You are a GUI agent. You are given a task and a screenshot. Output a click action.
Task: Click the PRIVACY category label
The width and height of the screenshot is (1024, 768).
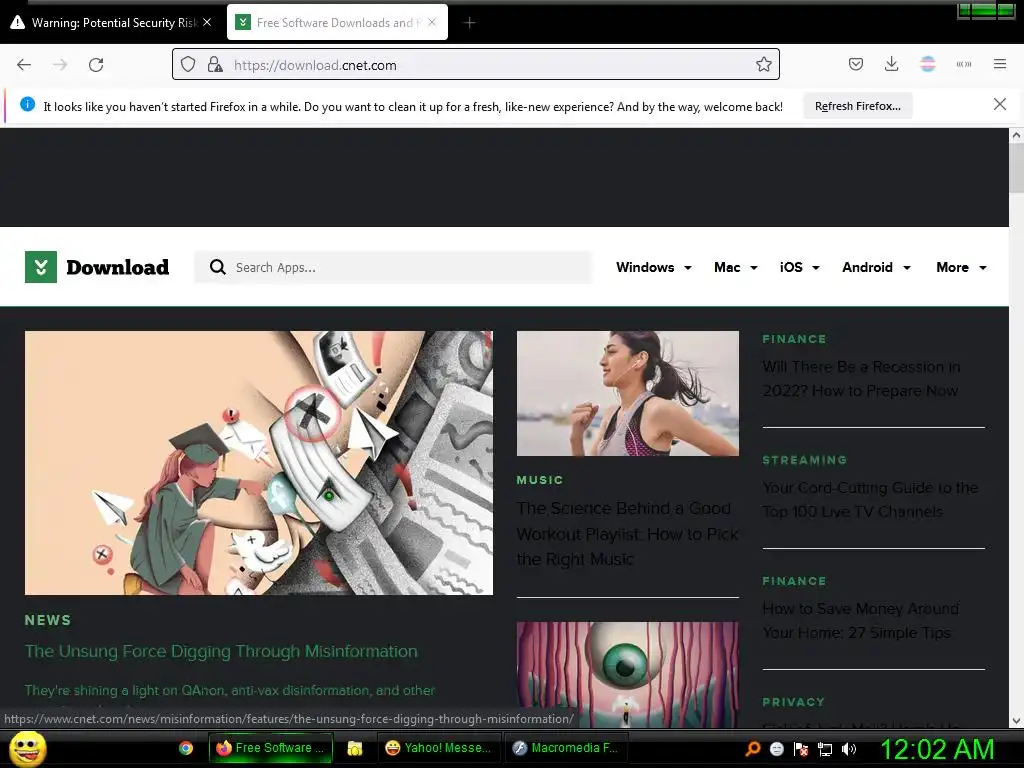793,702
